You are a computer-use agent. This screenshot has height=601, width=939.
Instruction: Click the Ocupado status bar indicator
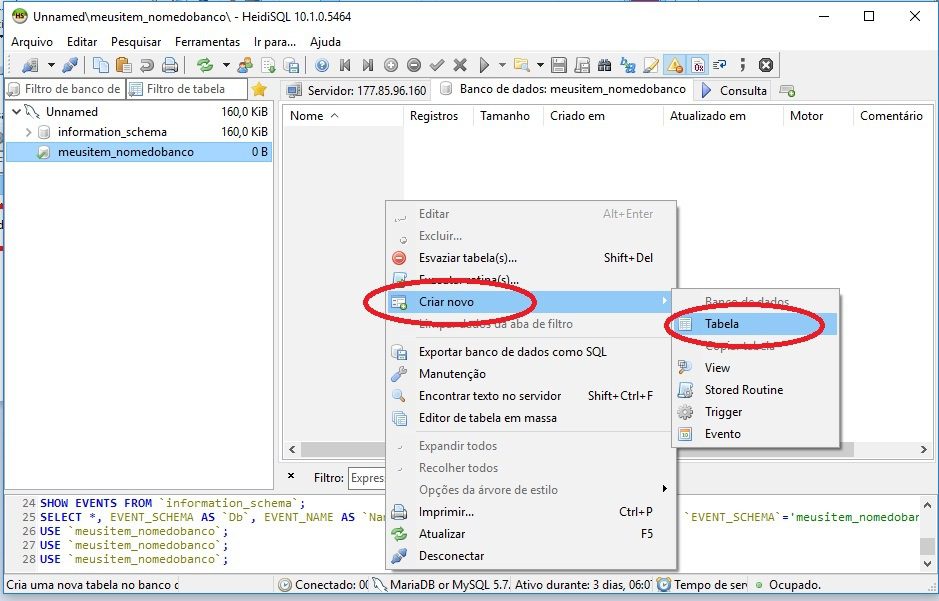click(x=793, y=583)
